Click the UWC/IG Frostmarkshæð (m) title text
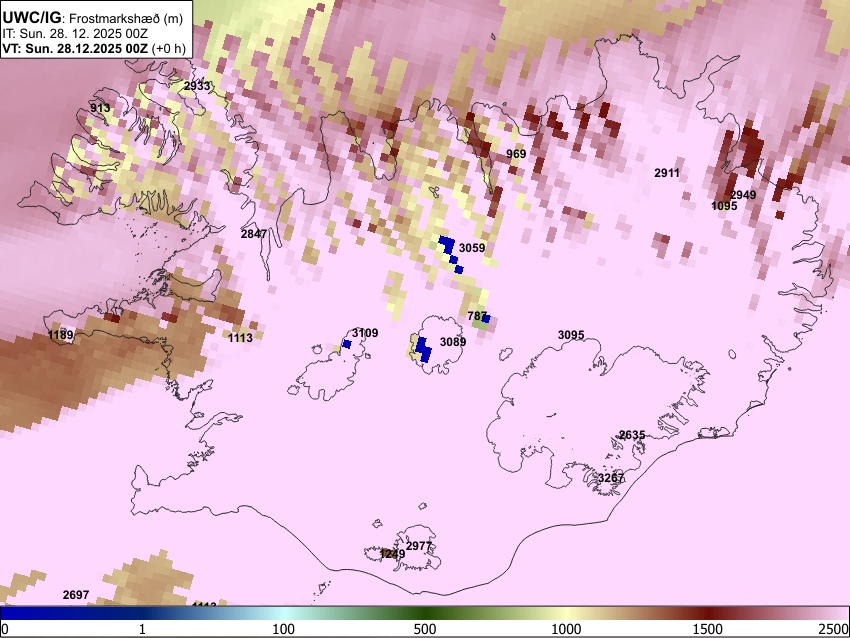Image resolution: width=850 pixels, height=638 pixels. (93, 18)
